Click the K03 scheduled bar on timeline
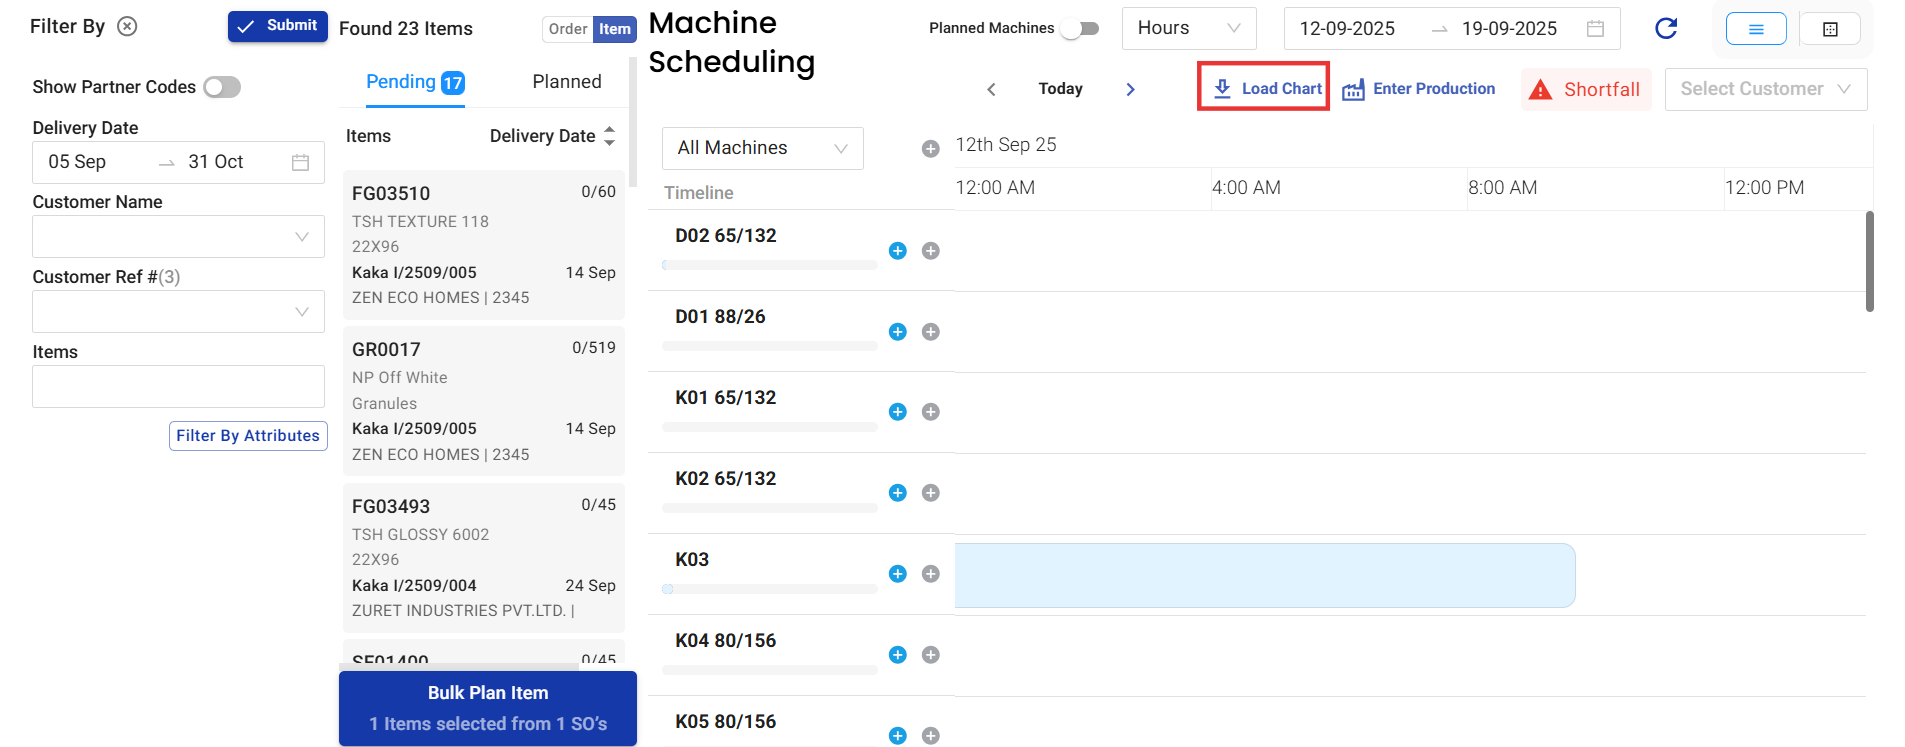Image resolution: width=1905 pixels, height=747 pixels. [x=1264, y=575]
